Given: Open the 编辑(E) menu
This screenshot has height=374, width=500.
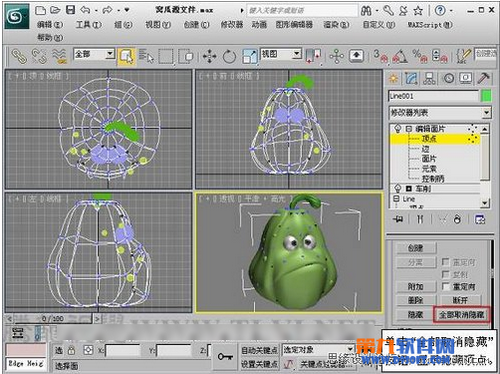Looking at the screenshot, I should coord(50,25).
